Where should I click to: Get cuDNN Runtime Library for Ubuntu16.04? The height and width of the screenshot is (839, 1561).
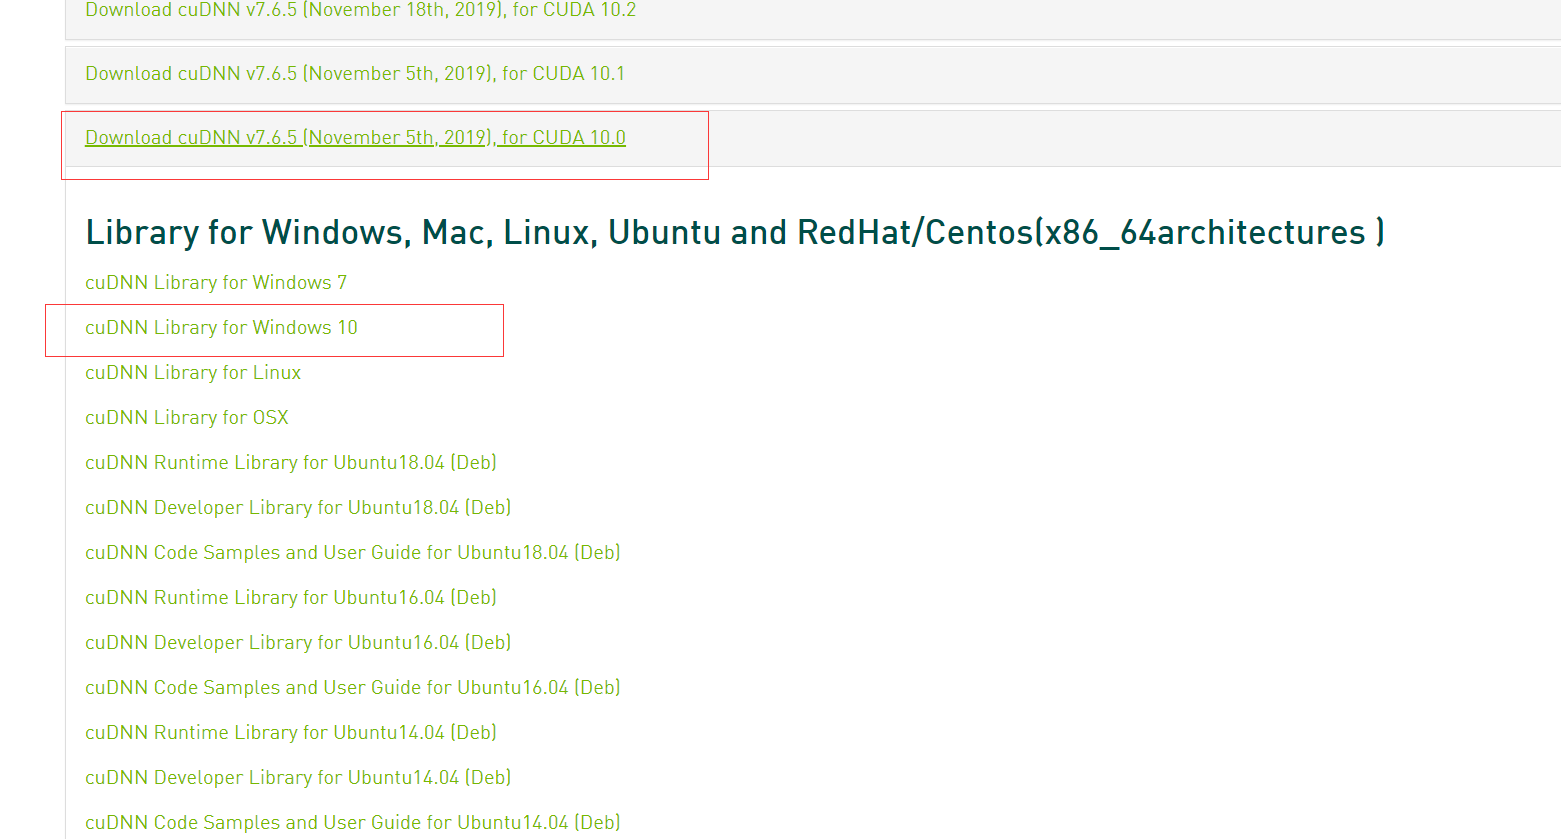point(291,597)
